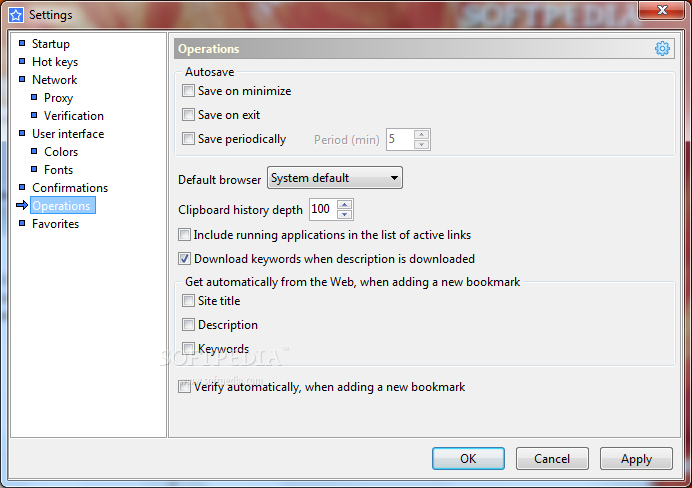
Task: Open the Favorites settings page
Action: click(55, 224)
